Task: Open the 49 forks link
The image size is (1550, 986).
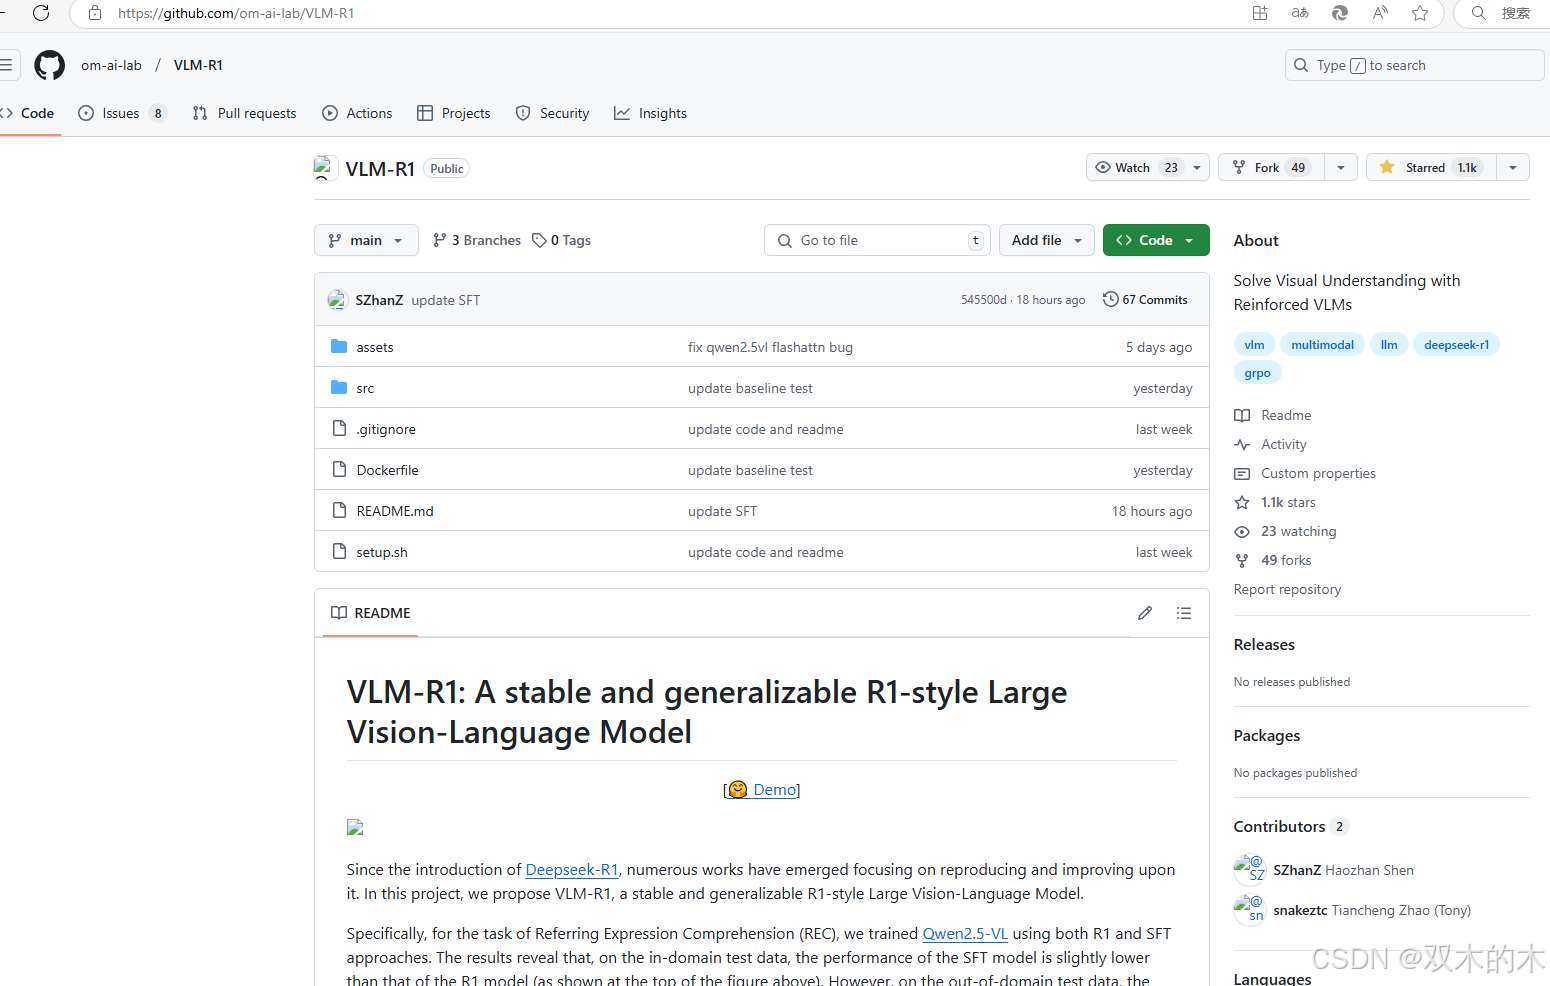Action: tap(1273, 560)
